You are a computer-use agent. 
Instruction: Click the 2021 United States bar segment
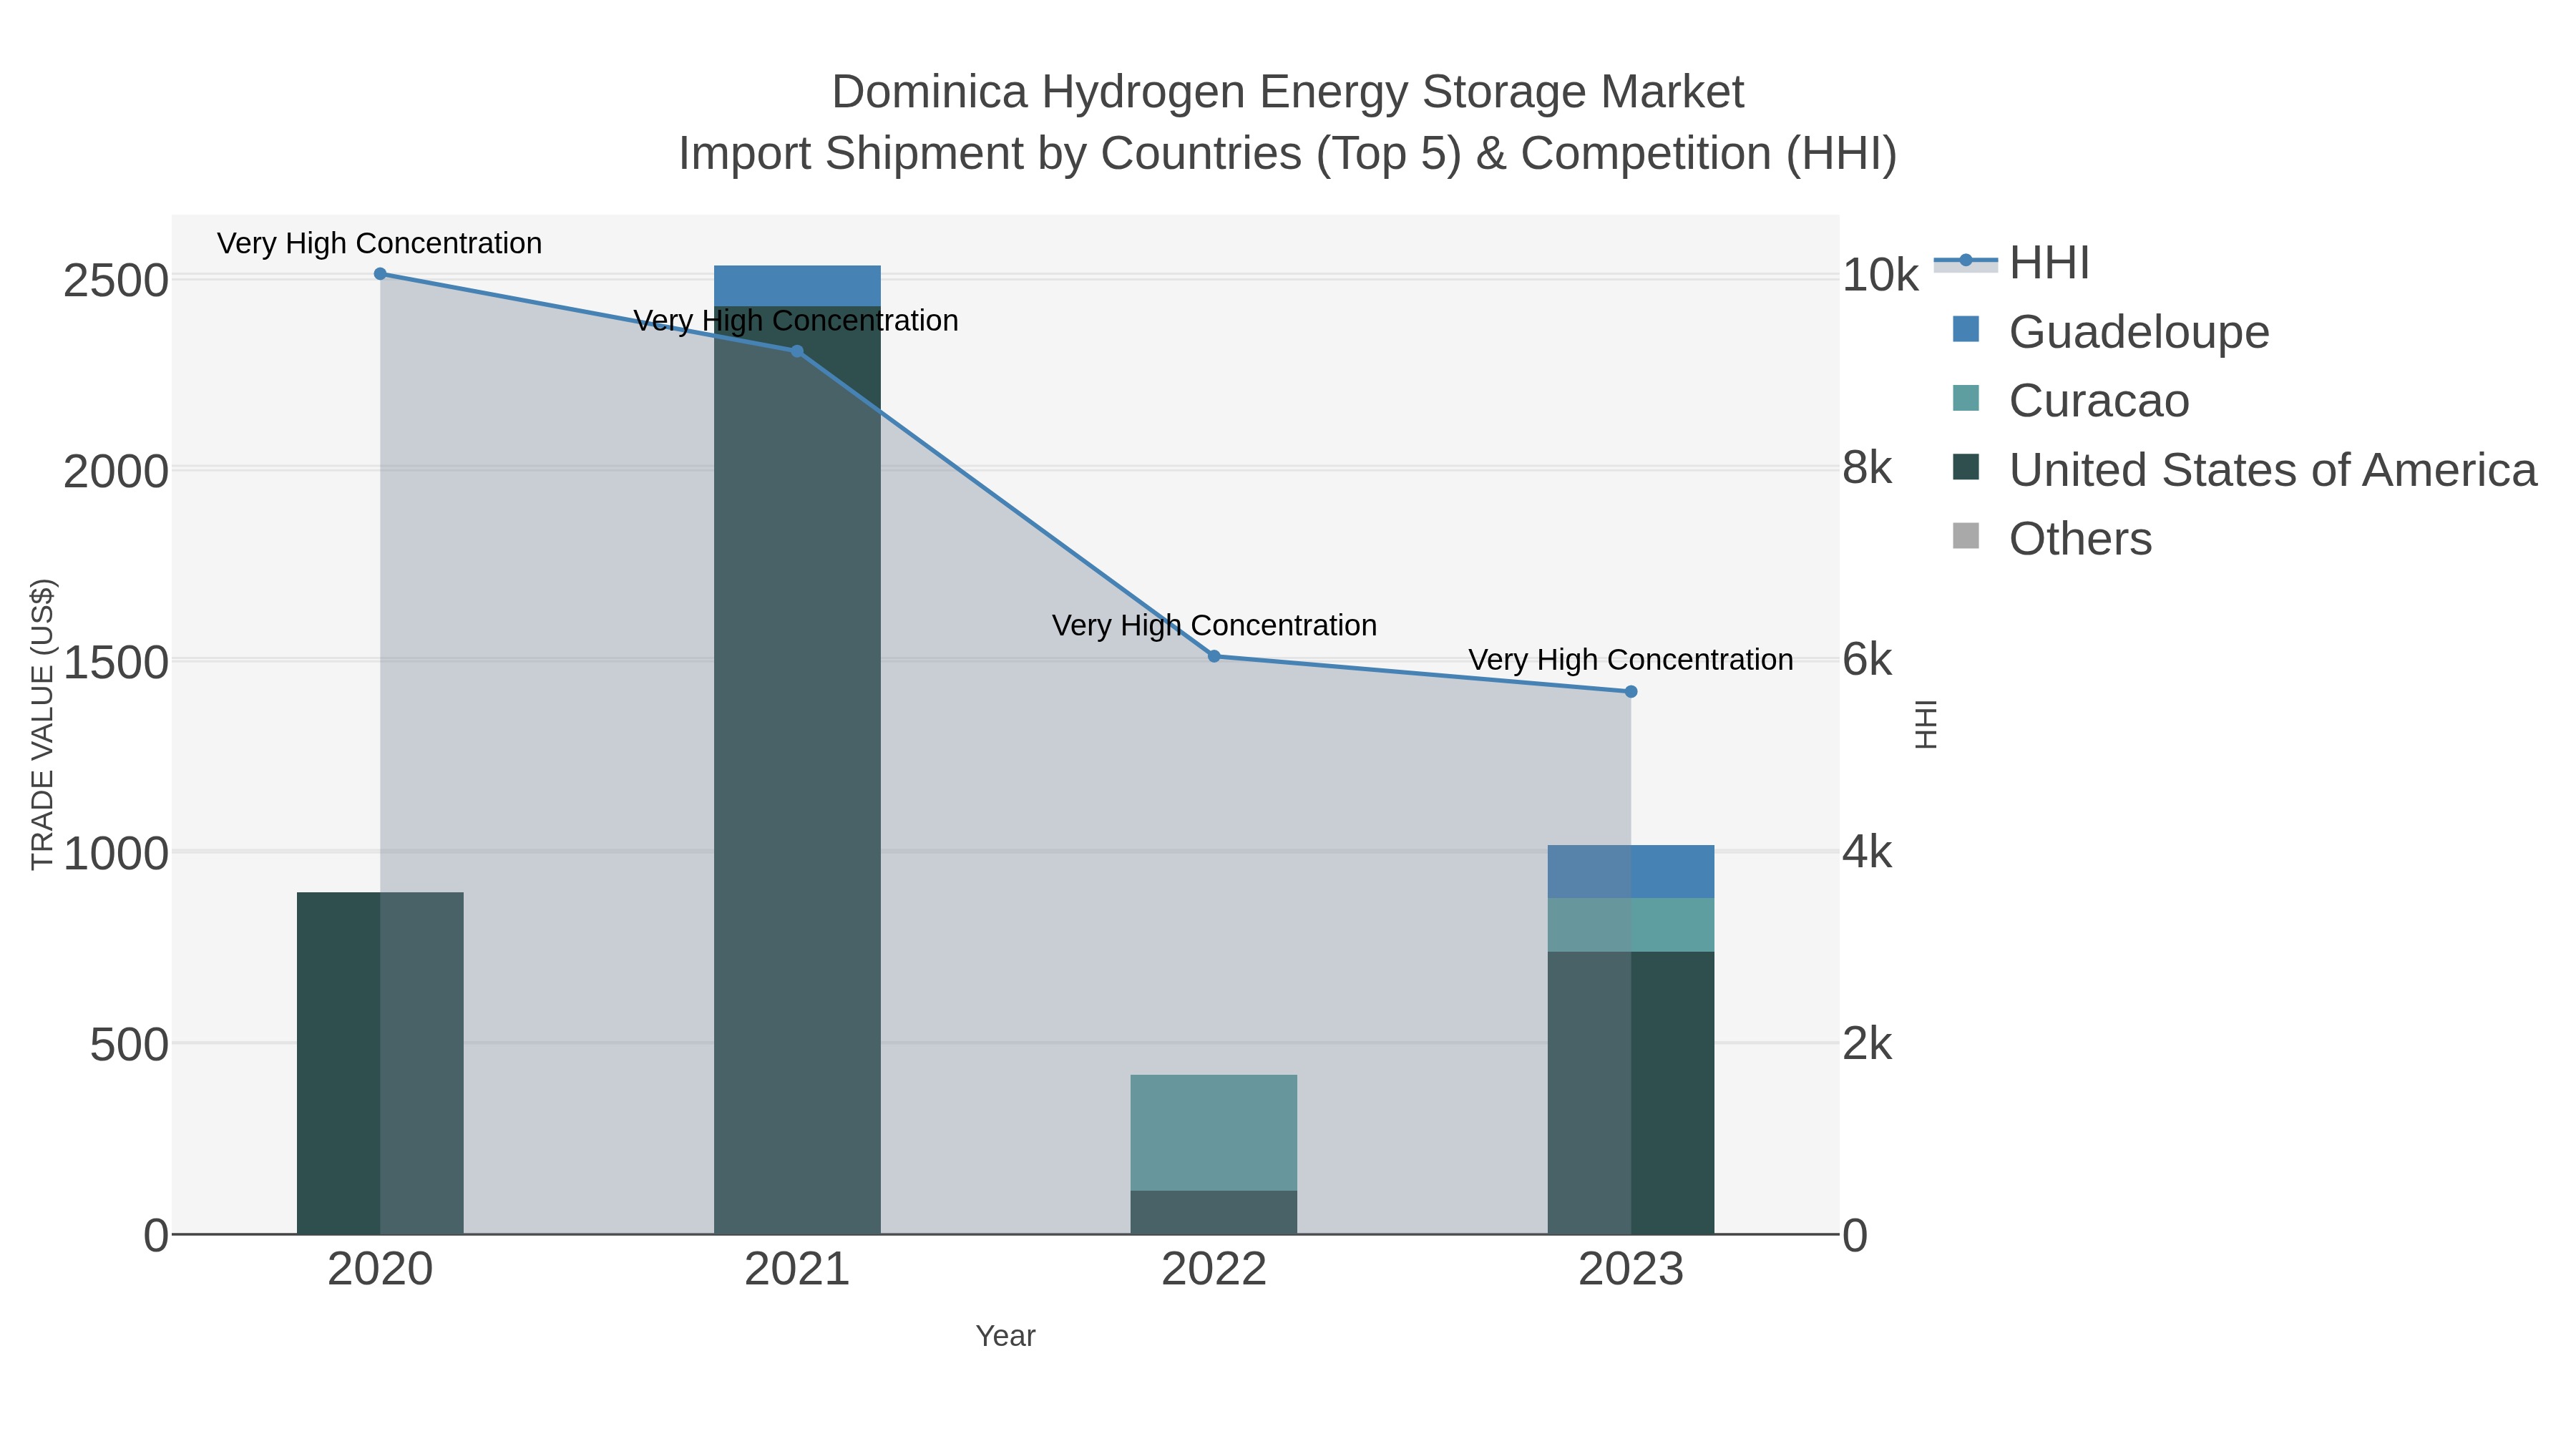pyautogui.click(x=797, y=770)
